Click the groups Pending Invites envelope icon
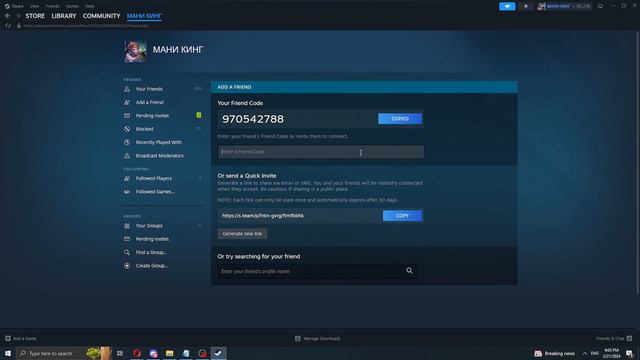 coord(127,239)
